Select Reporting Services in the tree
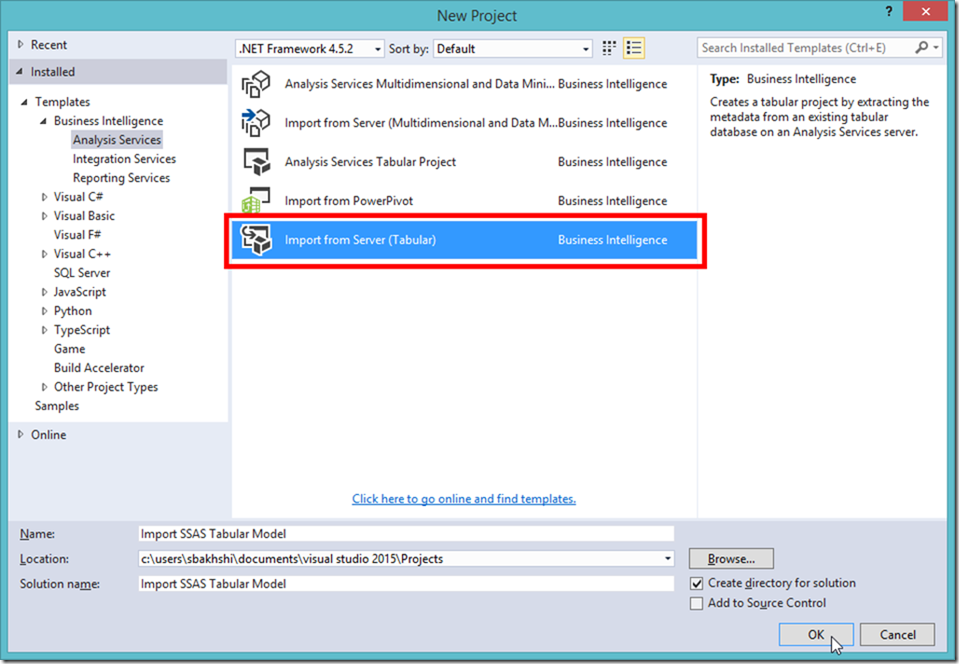Viewport: 959px width, 664px height. [121, 178]
